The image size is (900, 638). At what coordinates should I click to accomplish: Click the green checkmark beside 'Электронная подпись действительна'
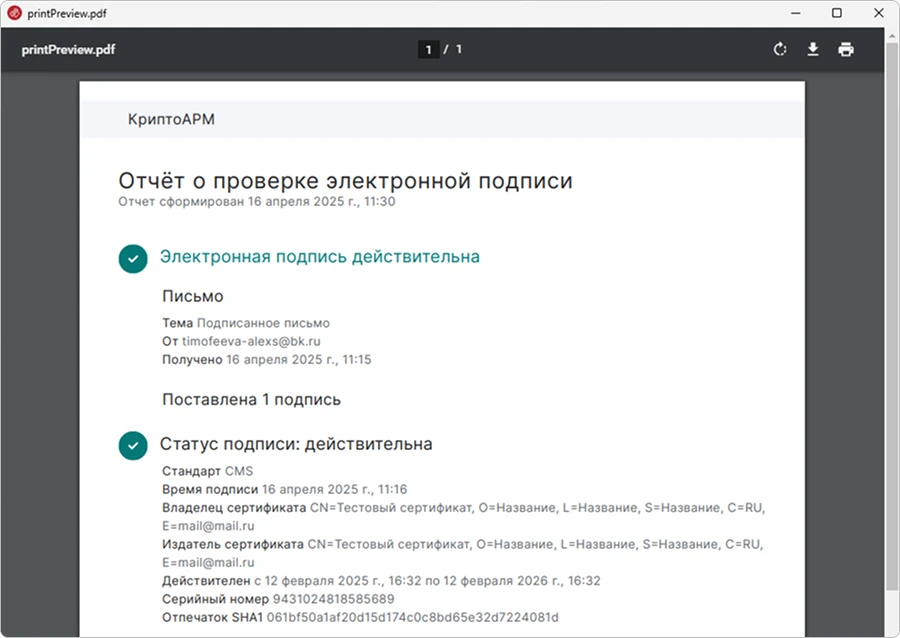click(x=133, y=258)
